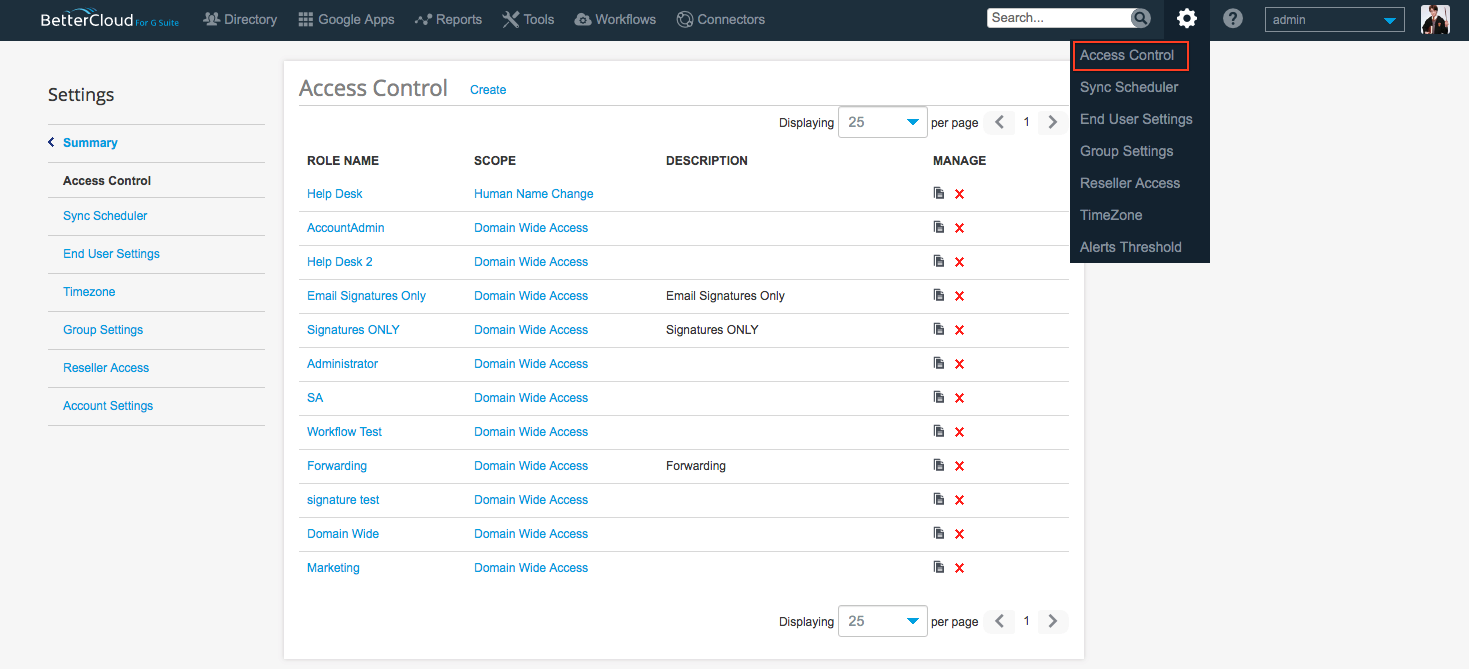
Task: Click the admin profile avatar
Action: [1434, 19]
